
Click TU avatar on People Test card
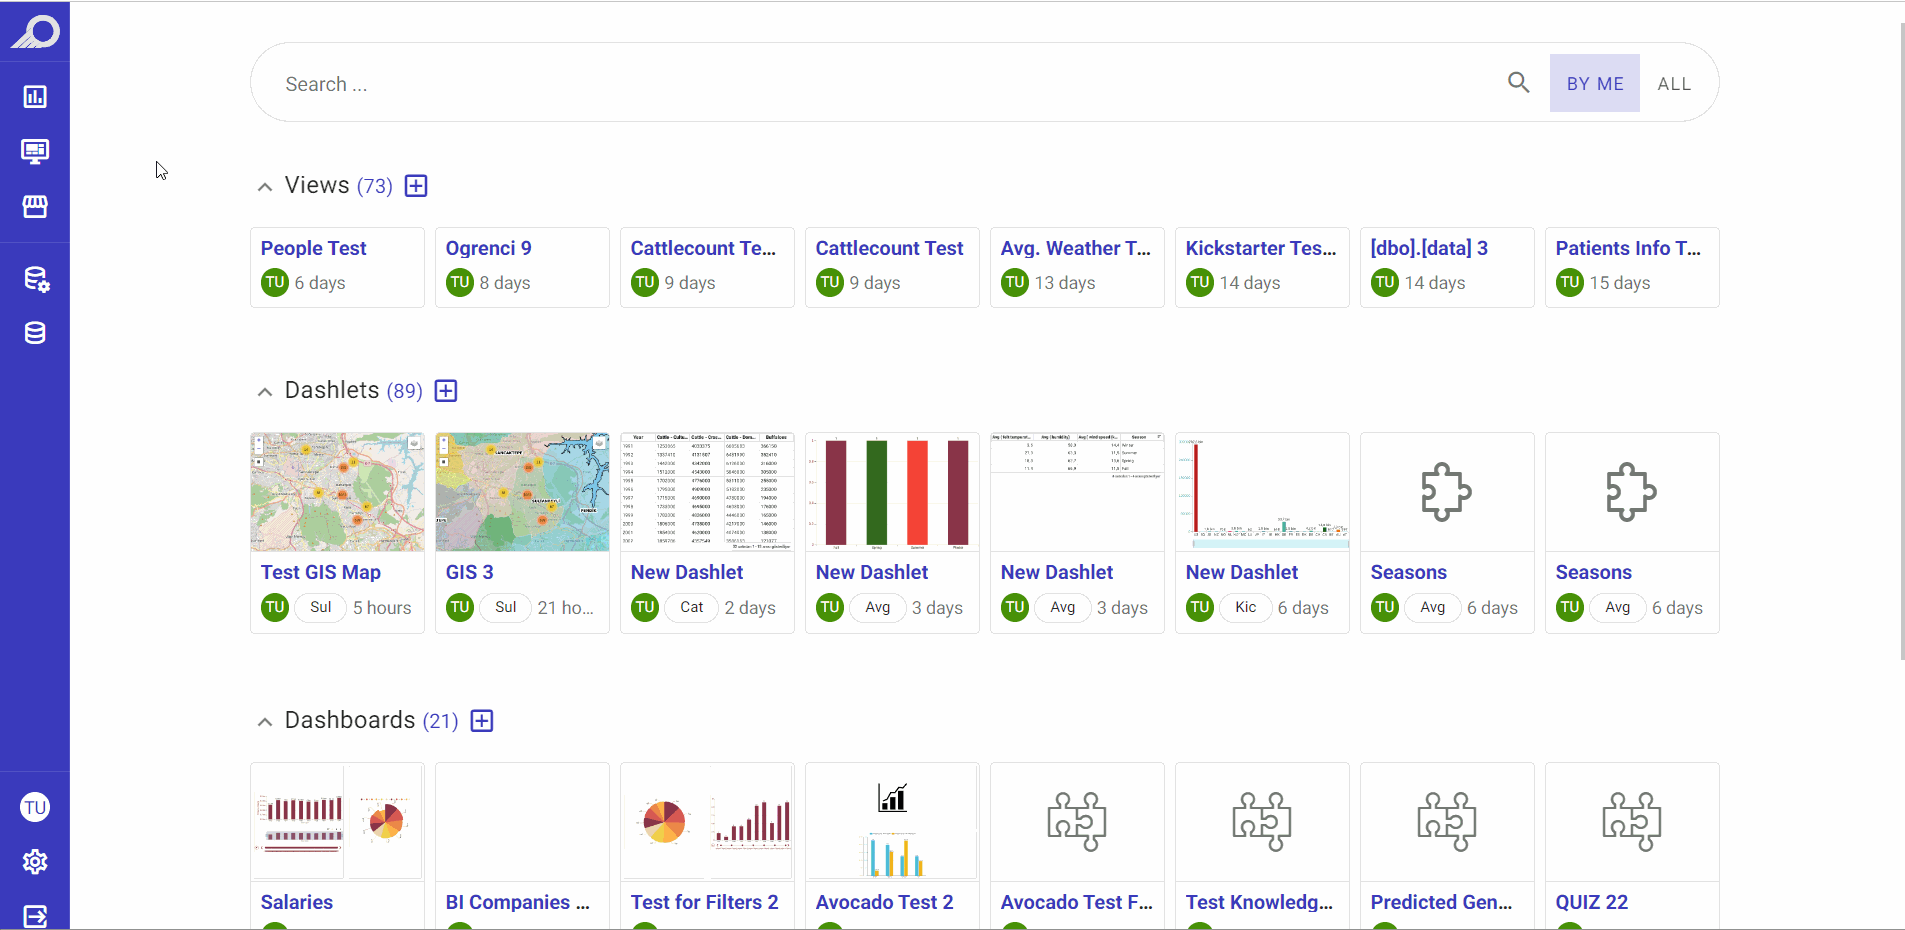click(275, 283)
